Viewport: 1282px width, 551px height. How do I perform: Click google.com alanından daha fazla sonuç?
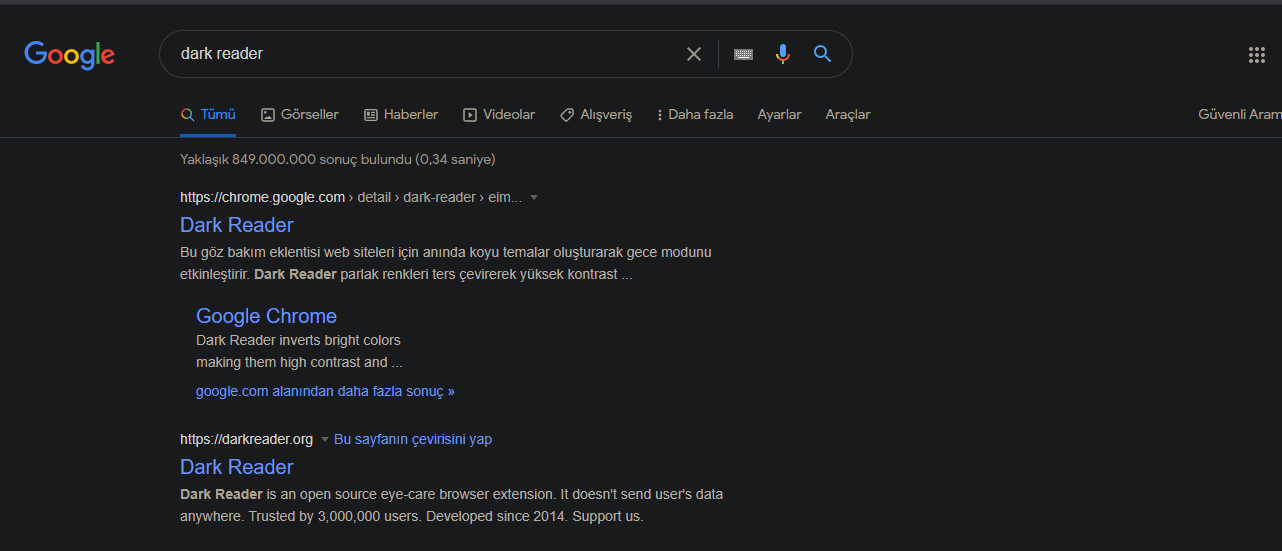pyautogui.click(x=325, y=391)
